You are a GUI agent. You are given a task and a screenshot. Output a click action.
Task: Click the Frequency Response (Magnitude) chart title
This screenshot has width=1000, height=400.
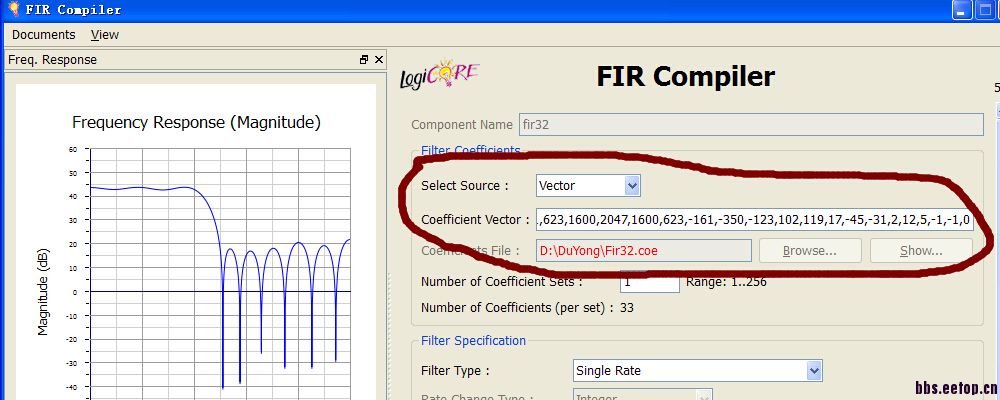click(x=196, y=122)
